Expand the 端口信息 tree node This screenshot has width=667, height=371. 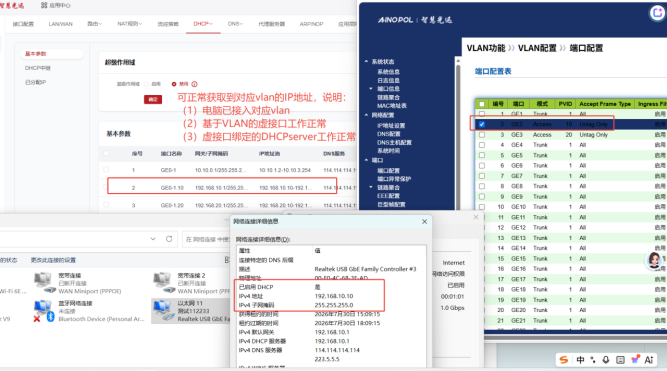point(371,88)
